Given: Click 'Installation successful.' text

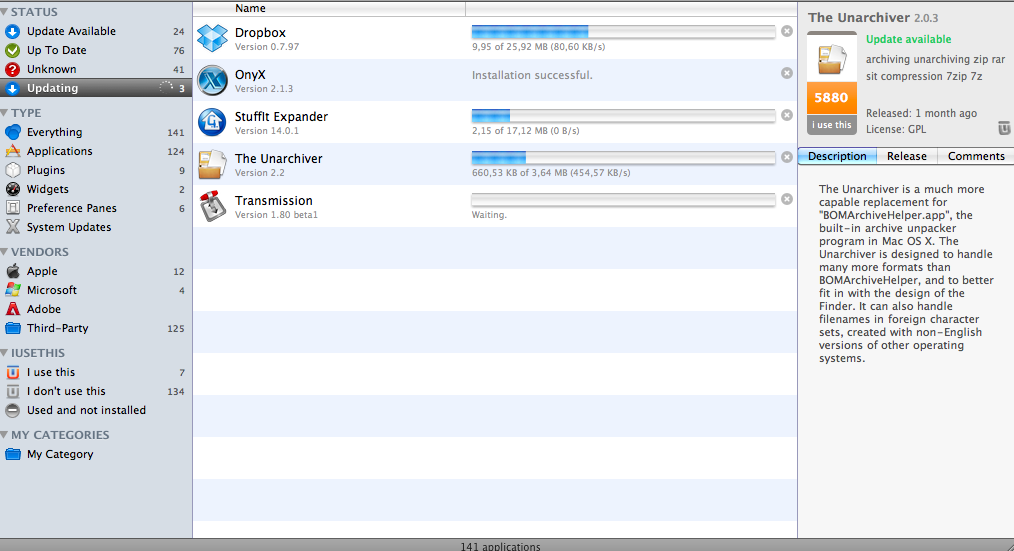Looking at the screenshot, I should [x=532, y=76].
